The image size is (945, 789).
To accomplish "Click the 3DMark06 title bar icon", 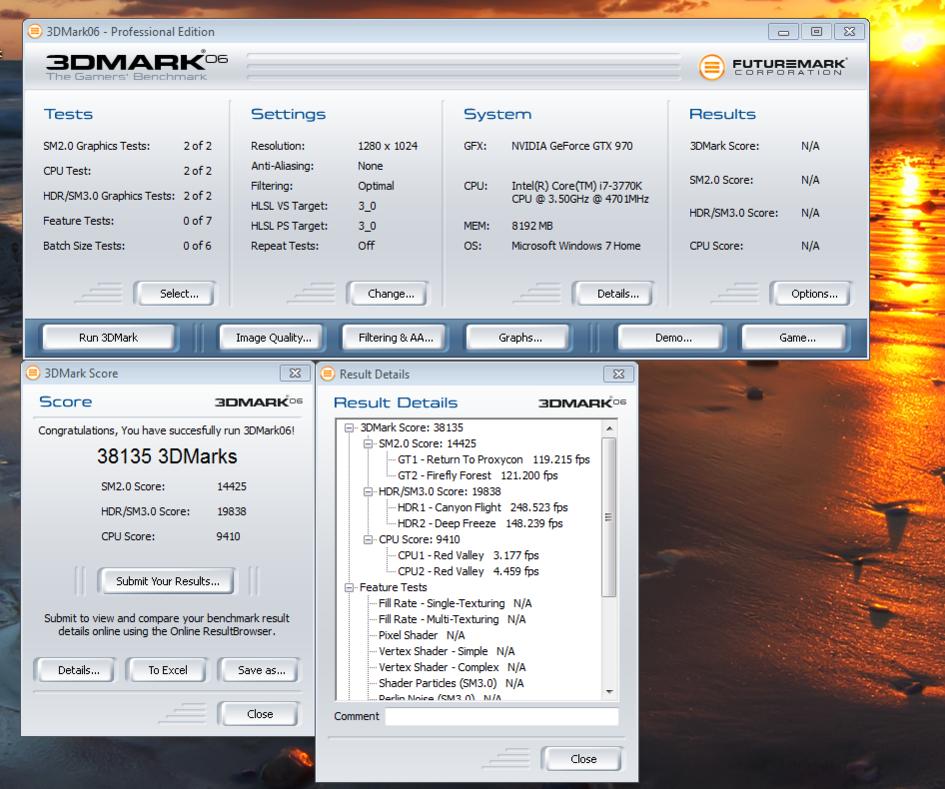I will (x=35, y=31).
